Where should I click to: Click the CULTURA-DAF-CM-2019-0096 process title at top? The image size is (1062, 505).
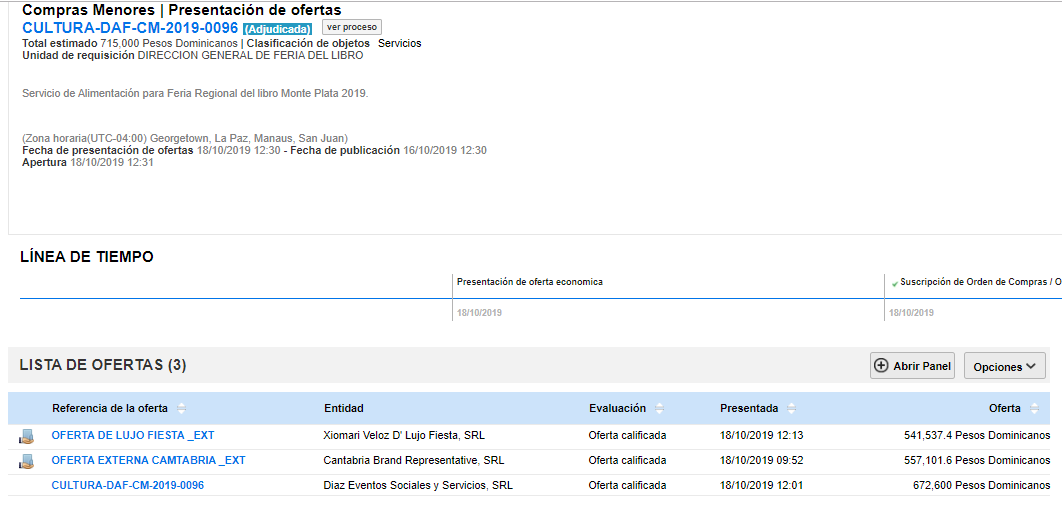pos(130,28)
